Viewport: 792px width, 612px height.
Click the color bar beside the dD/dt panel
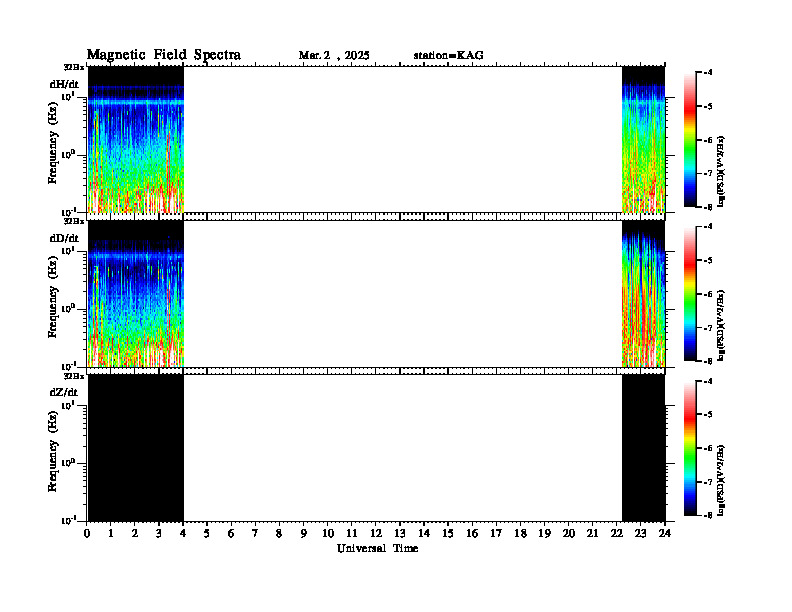pos(690,294)
